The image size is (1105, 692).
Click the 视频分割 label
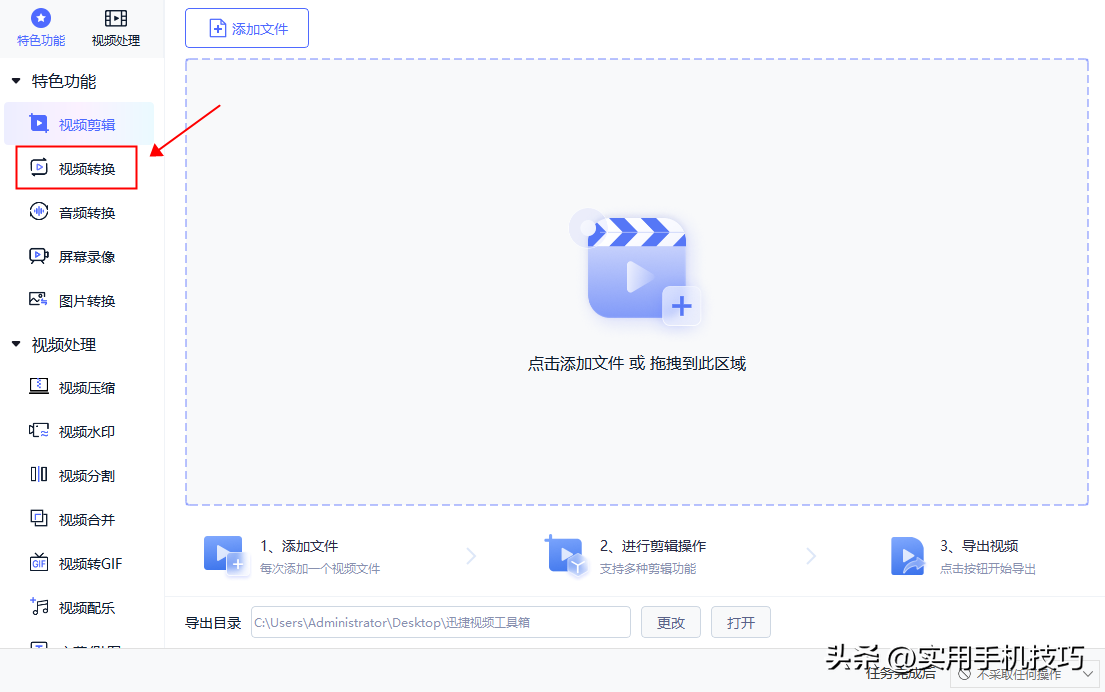[87, 476]
